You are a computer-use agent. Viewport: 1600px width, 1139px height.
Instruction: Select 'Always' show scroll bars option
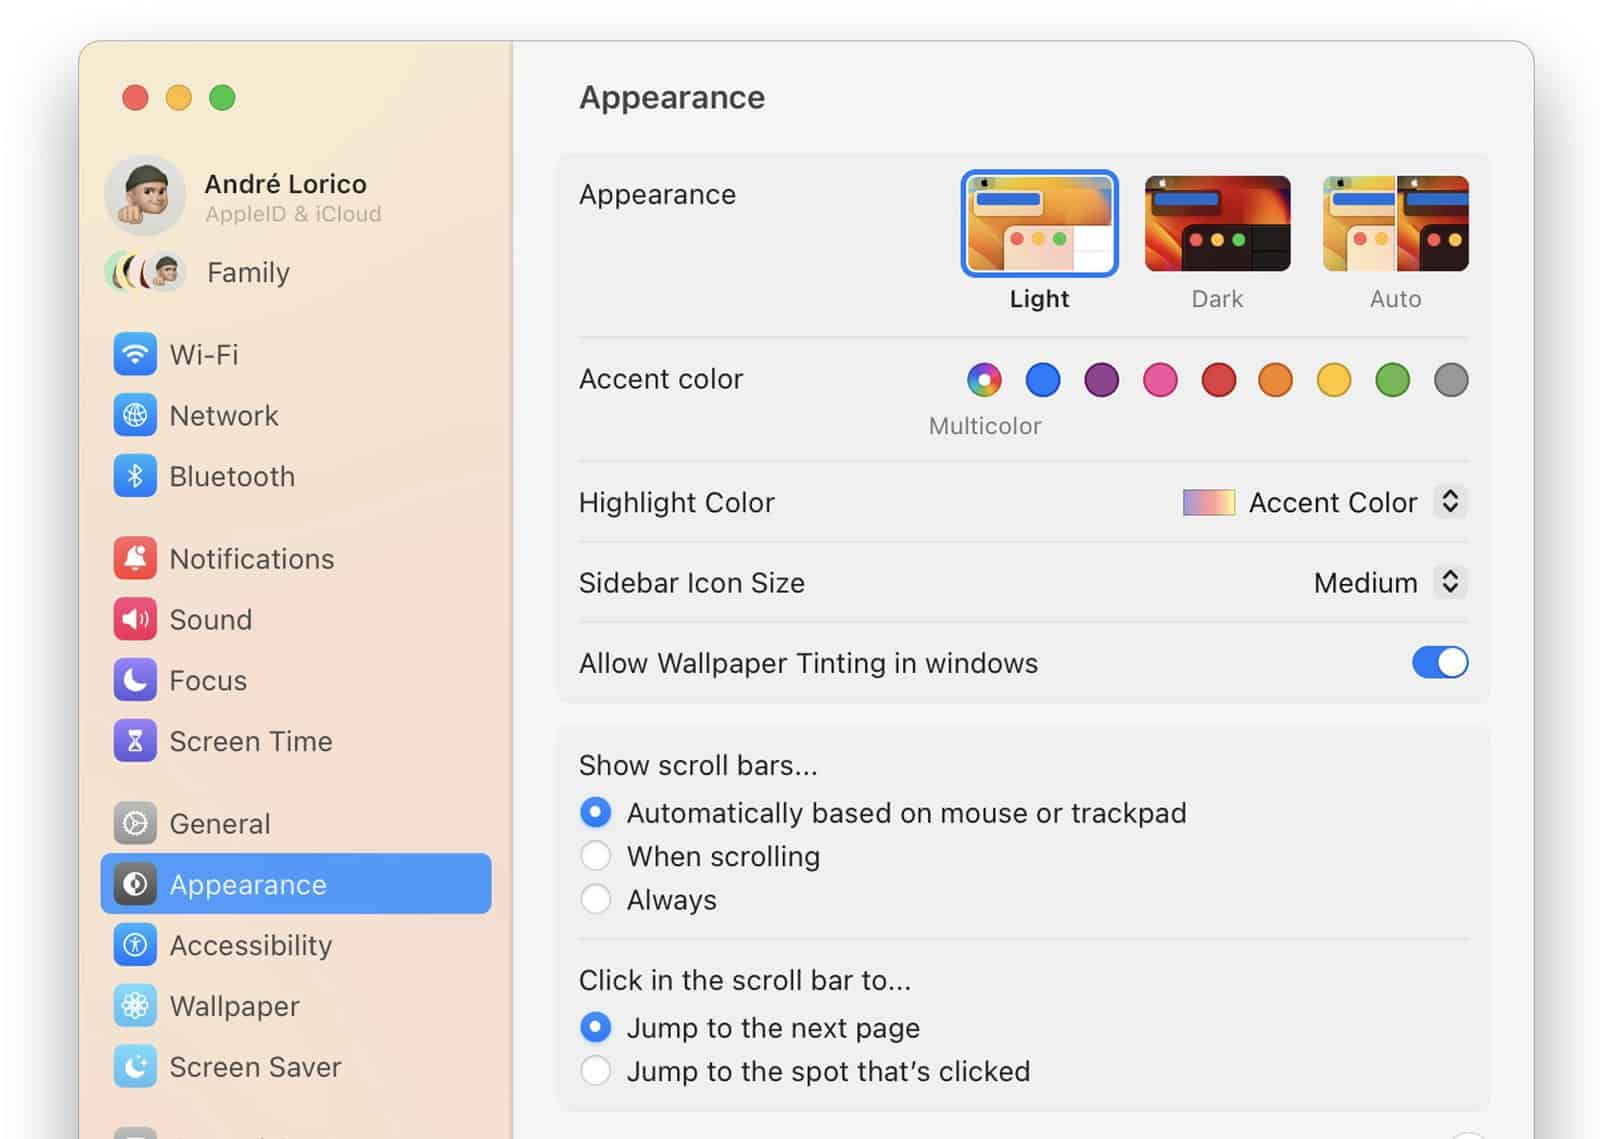596,899
